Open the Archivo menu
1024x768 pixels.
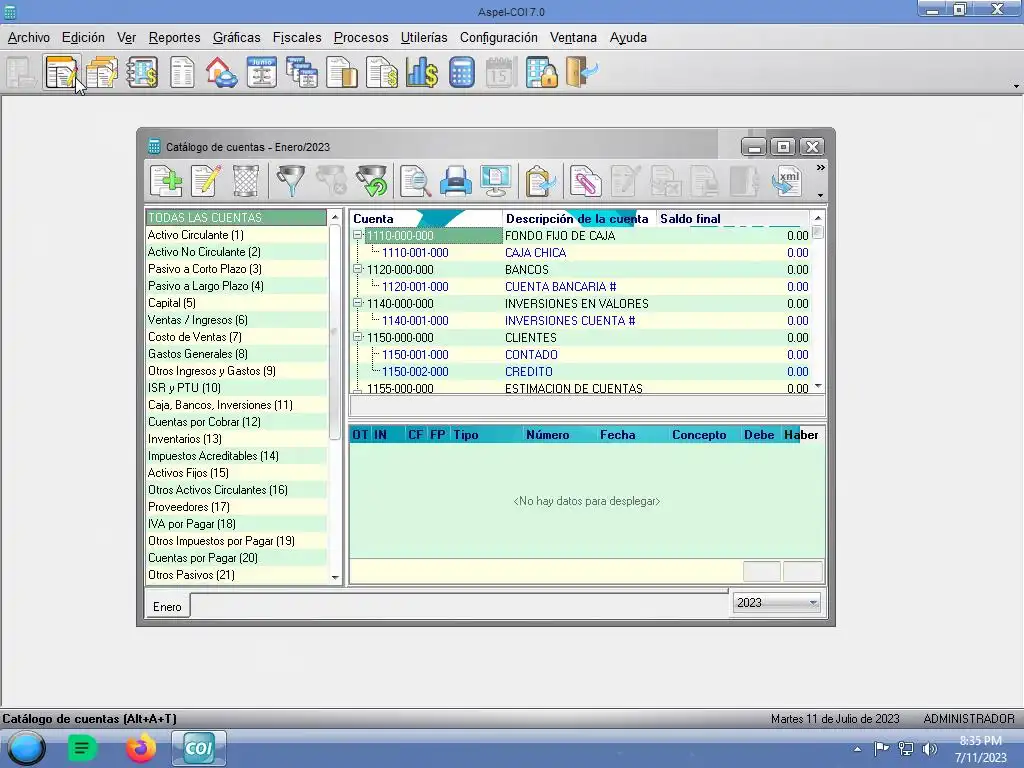(x=29, y=38)
